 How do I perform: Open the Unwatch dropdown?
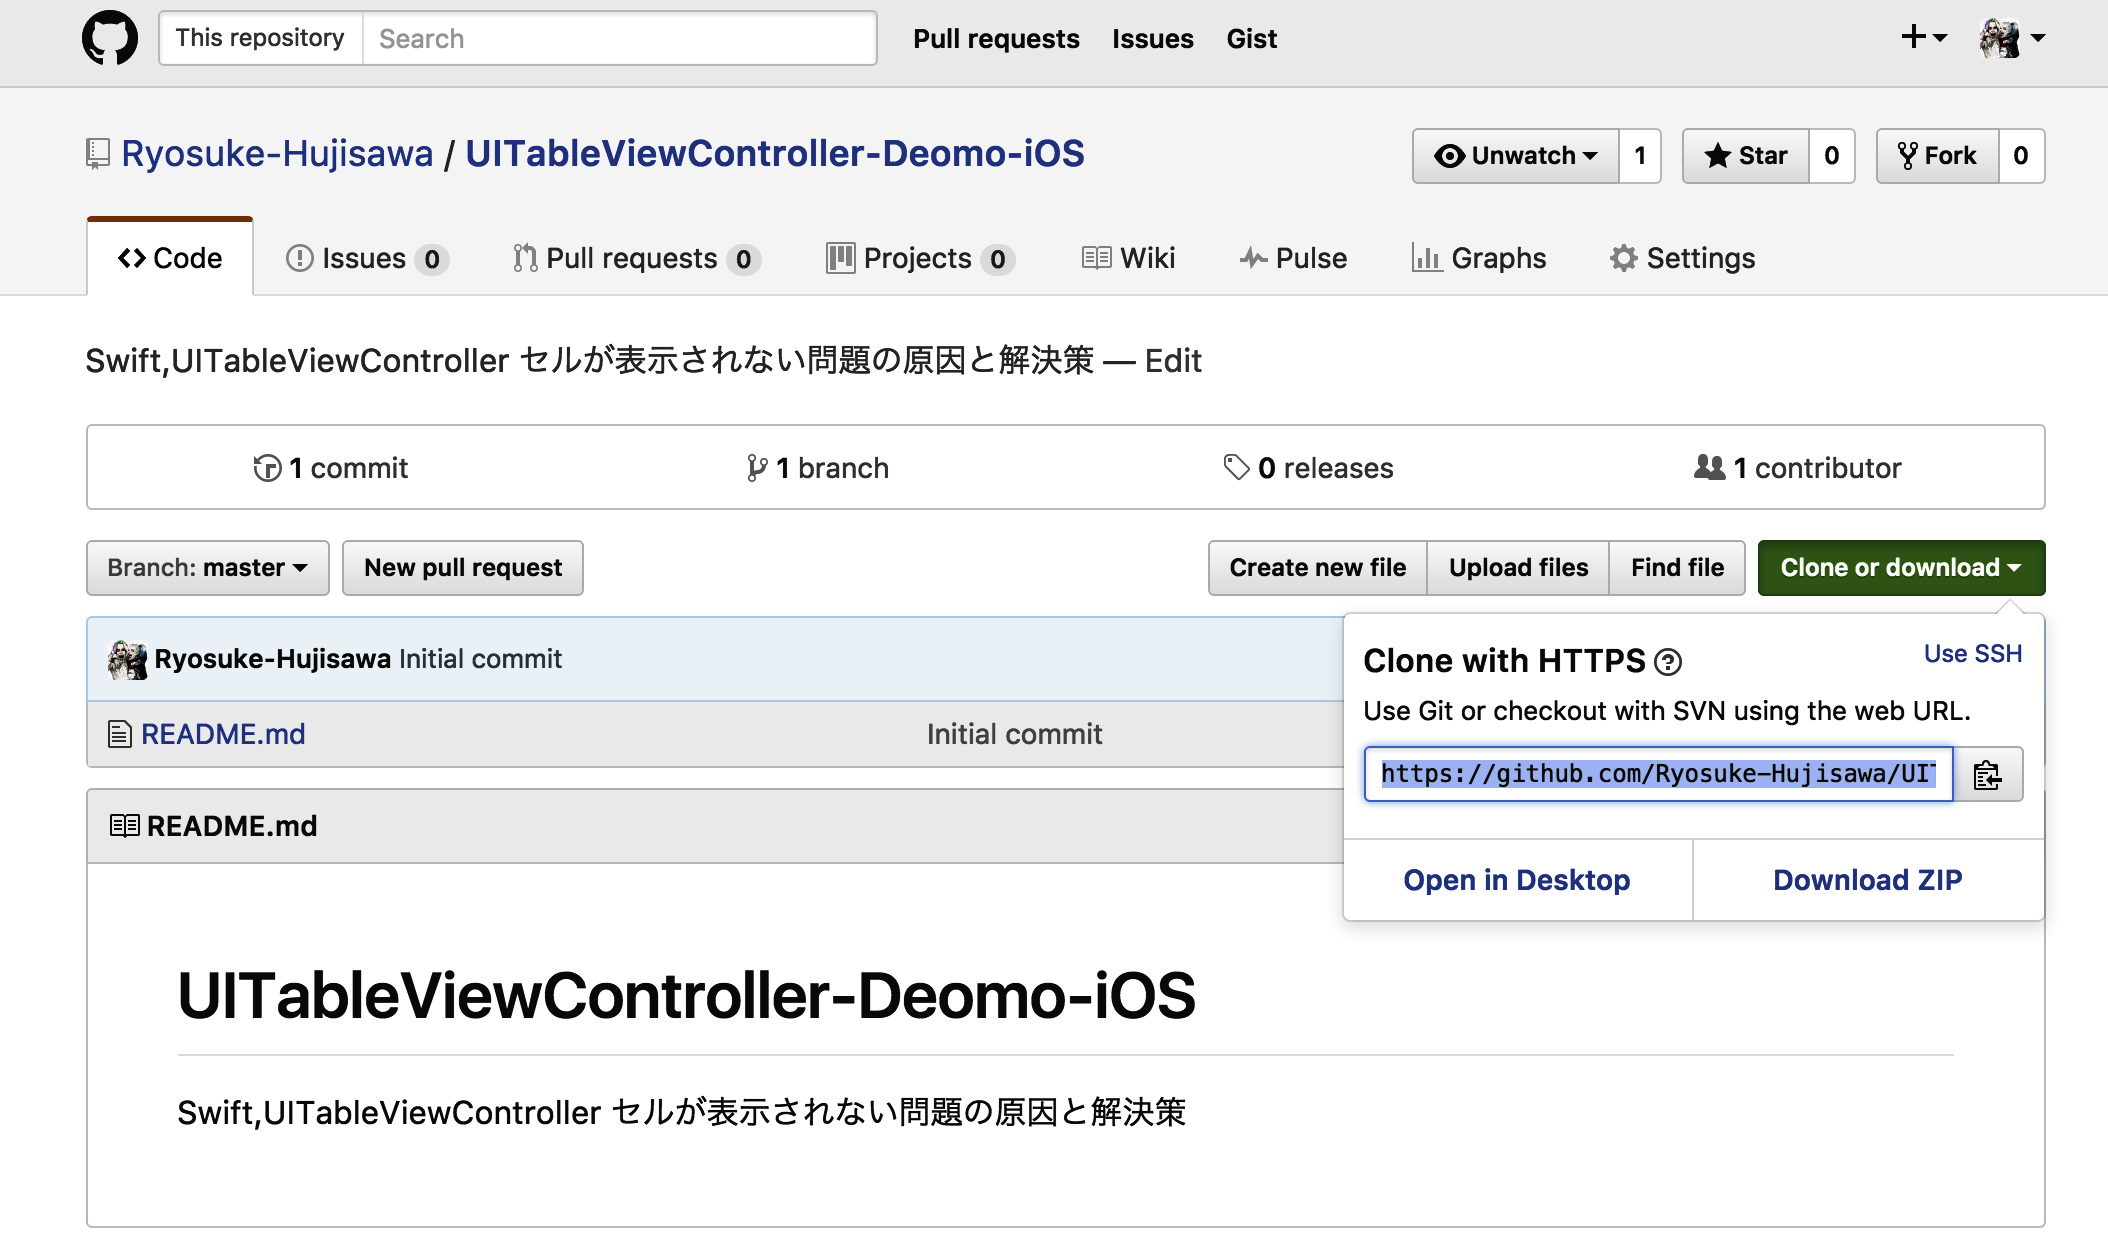(1516, 156)
